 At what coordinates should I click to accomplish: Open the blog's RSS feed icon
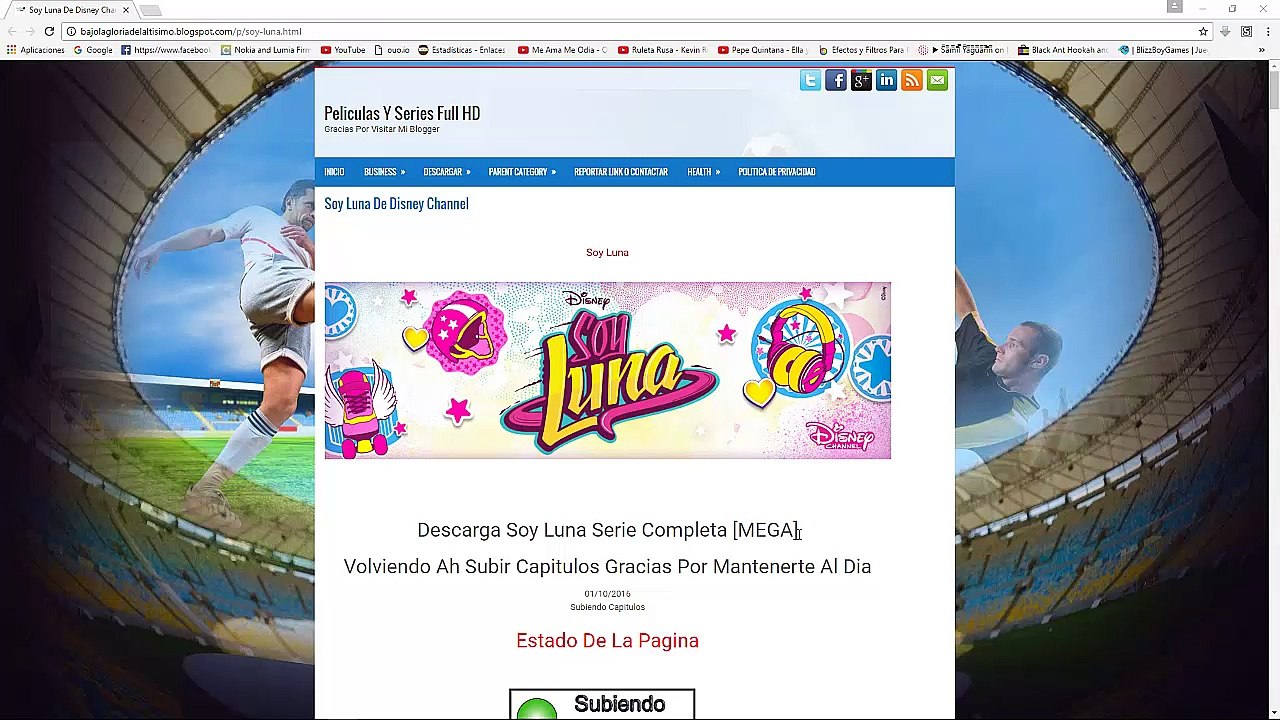click(x=912, y=80)
